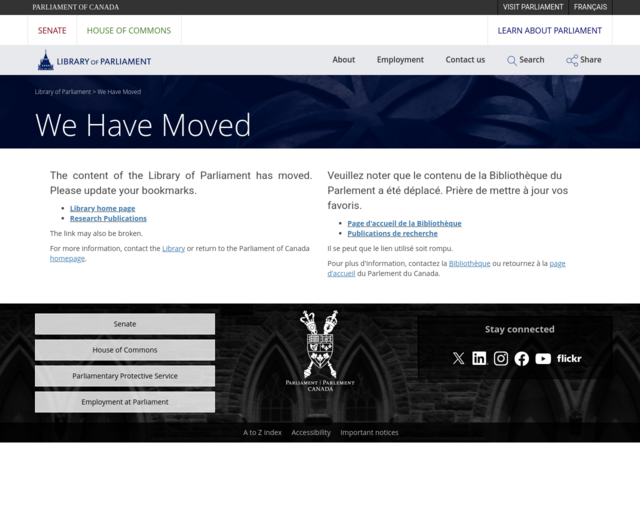640x512 pixels.
Task: Click the Share network icon
Action: click(x=572, y=60)
